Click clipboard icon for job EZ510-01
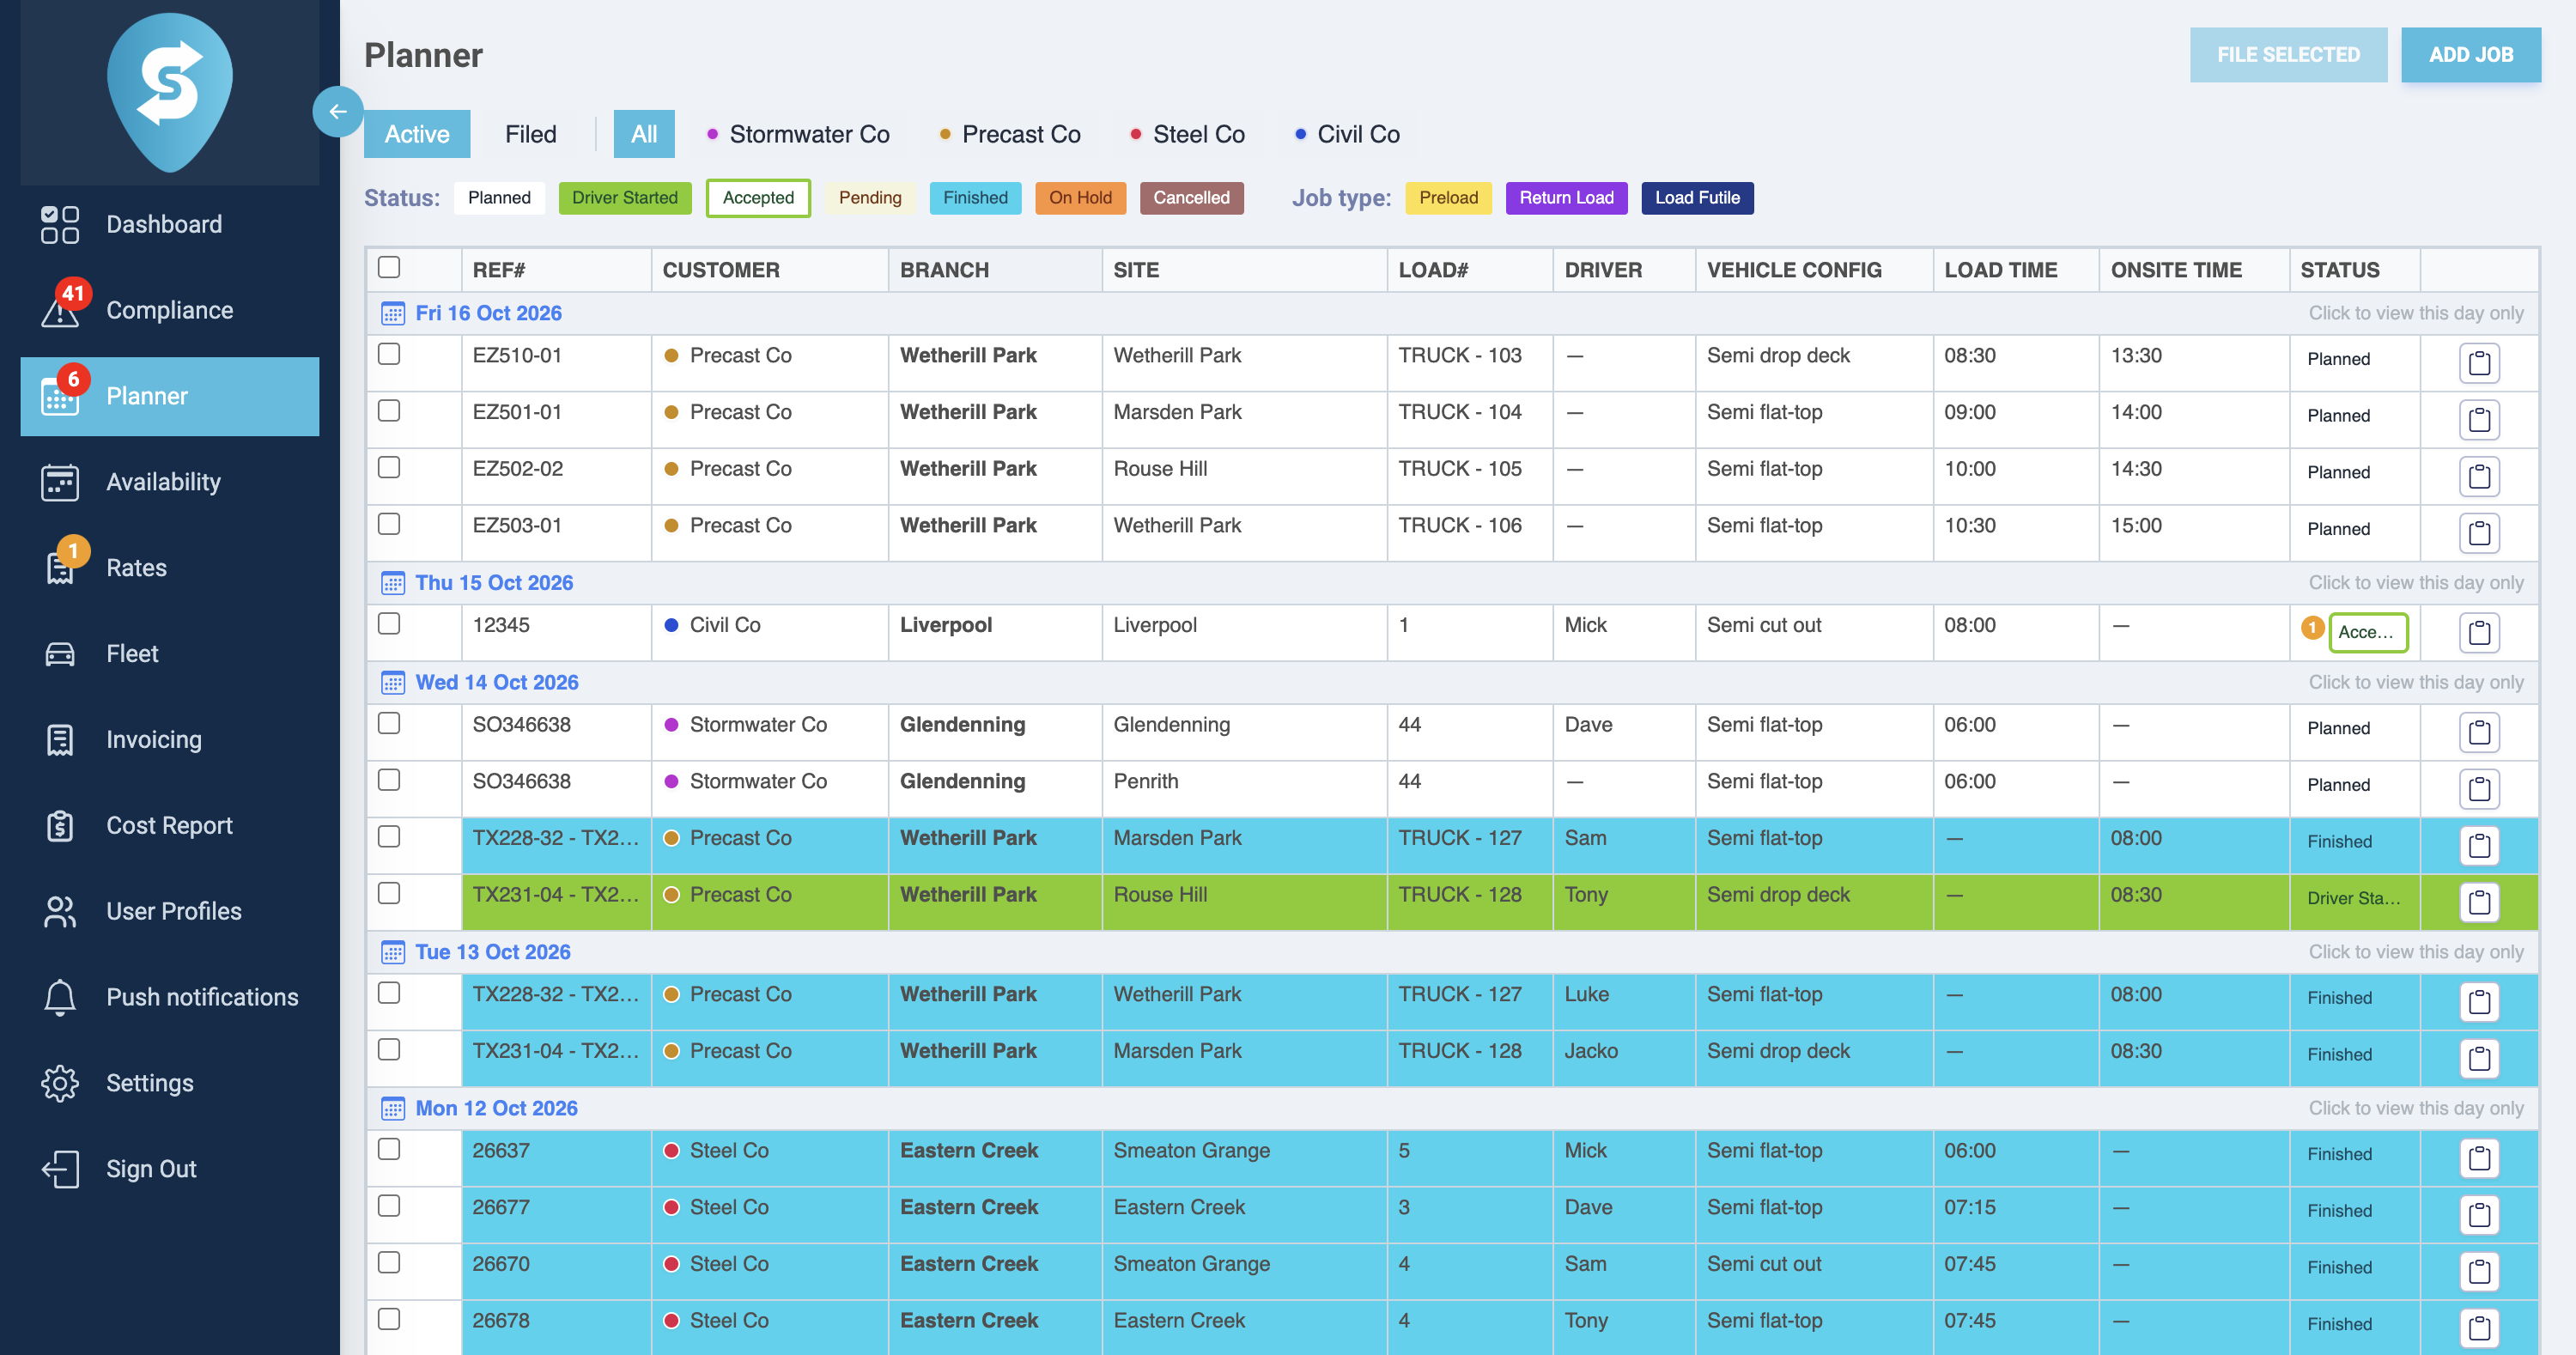This screenshot has height=1355, width=2576. click(x=2479, y=363)
